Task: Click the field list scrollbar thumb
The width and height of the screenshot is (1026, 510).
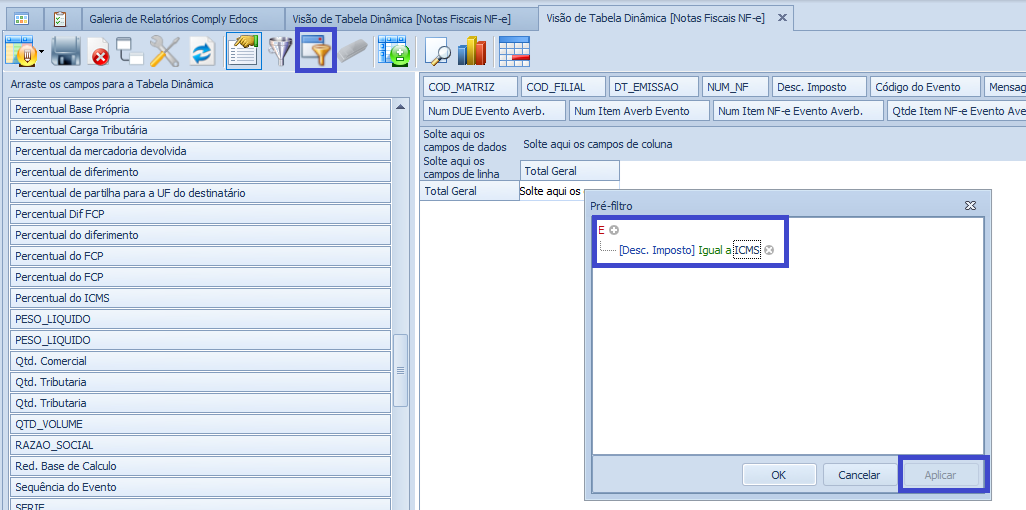Action: click(400, 370)
